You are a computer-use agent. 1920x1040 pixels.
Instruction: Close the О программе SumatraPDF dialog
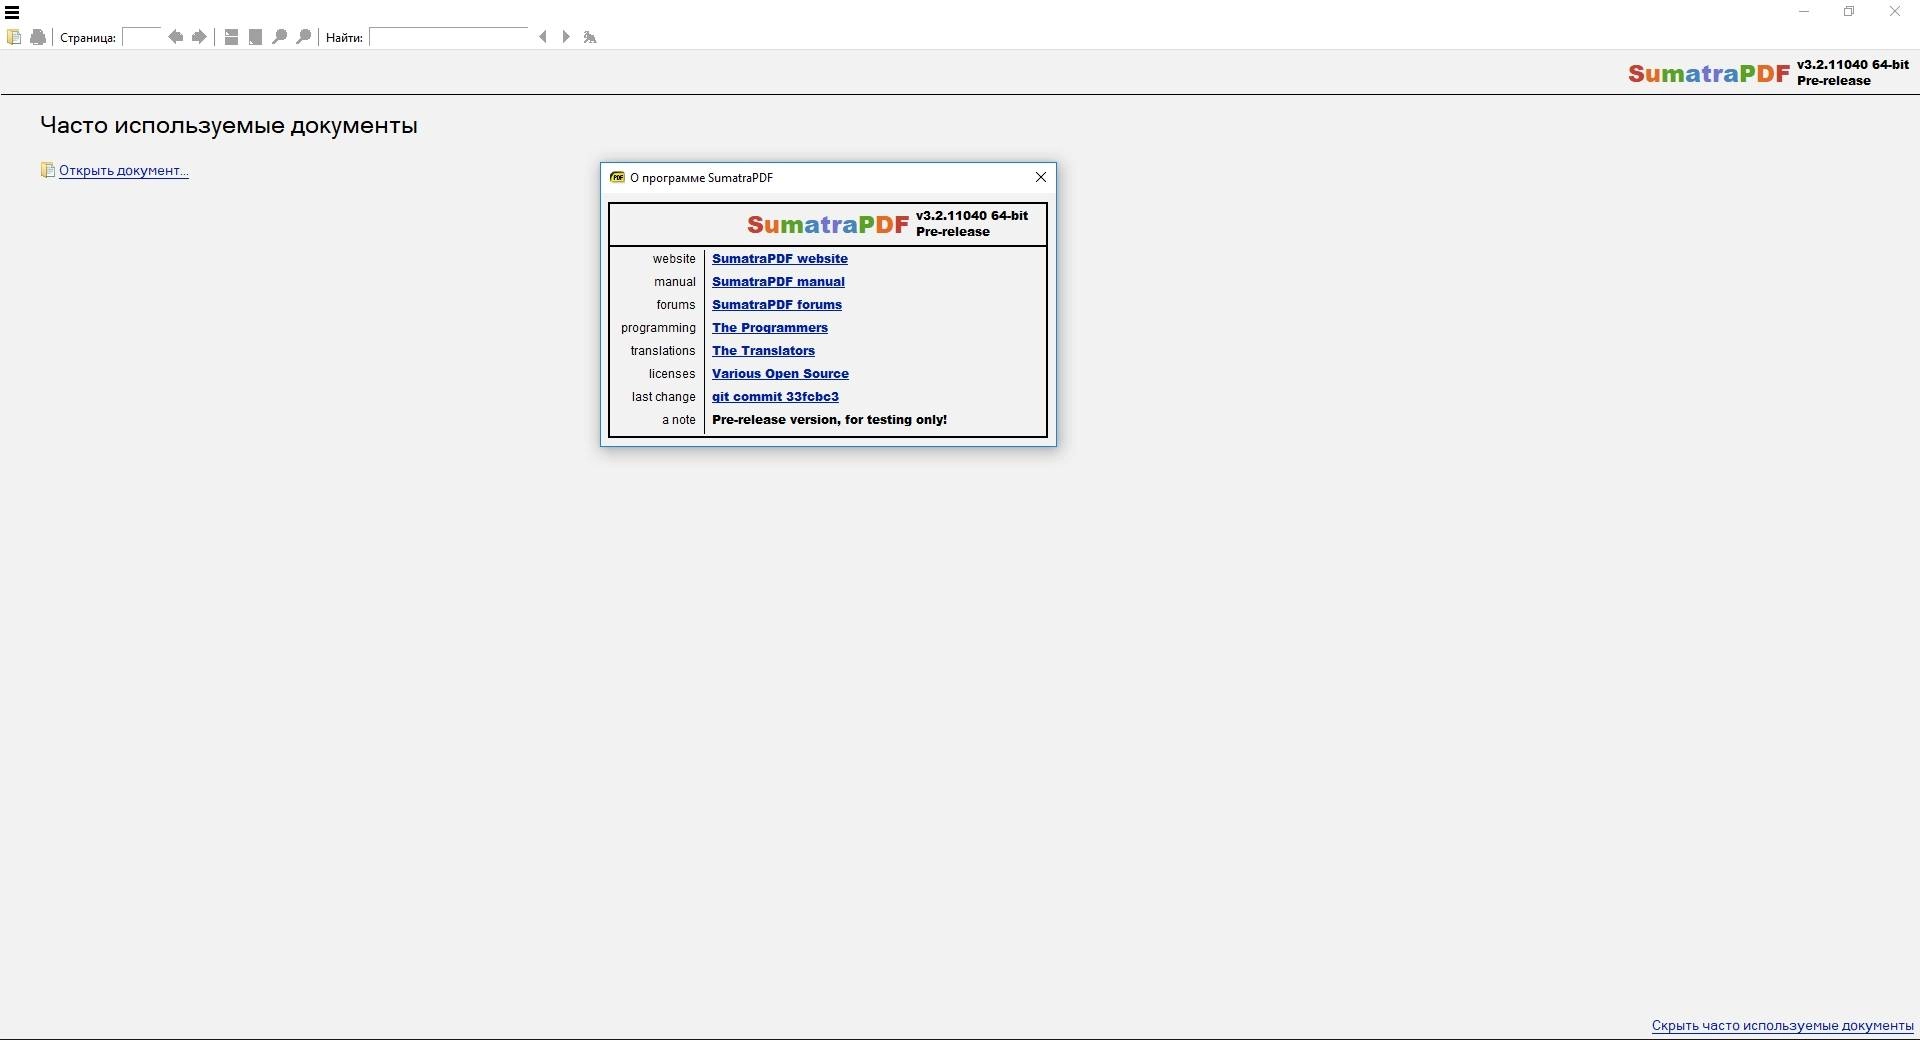coord(1040,177)
